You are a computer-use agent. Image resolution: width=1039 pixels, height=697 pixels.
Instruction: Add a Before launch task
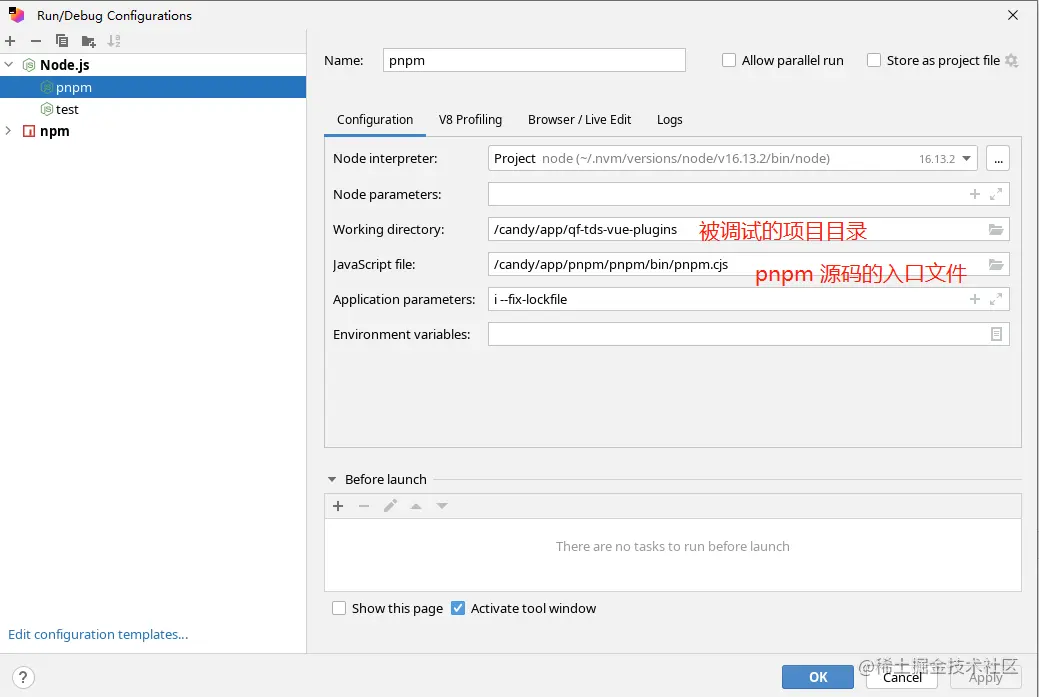point(338,506)
